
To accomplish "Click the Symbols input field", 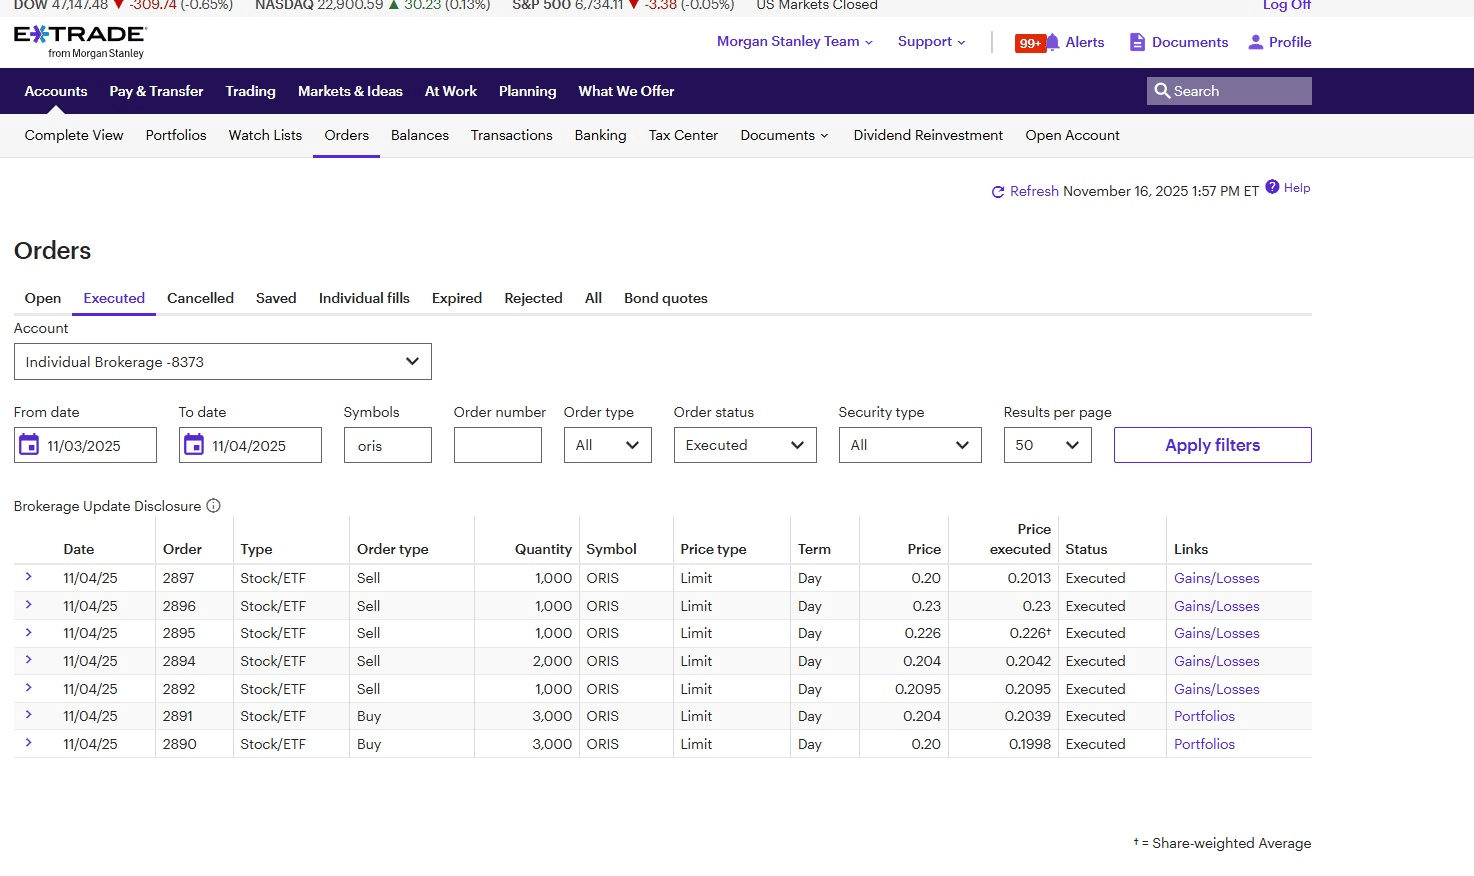I will (387, 445).
